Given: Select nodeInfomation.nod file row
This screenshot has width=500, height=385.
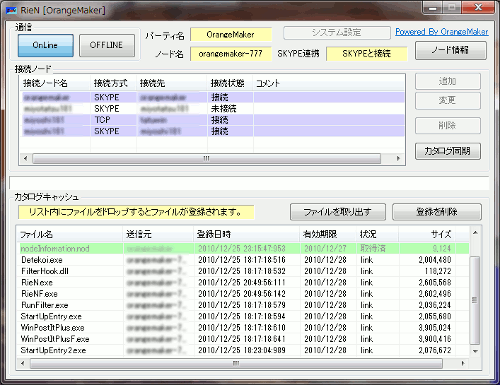Looking at the screenshot, I should [x=243, y=249].
